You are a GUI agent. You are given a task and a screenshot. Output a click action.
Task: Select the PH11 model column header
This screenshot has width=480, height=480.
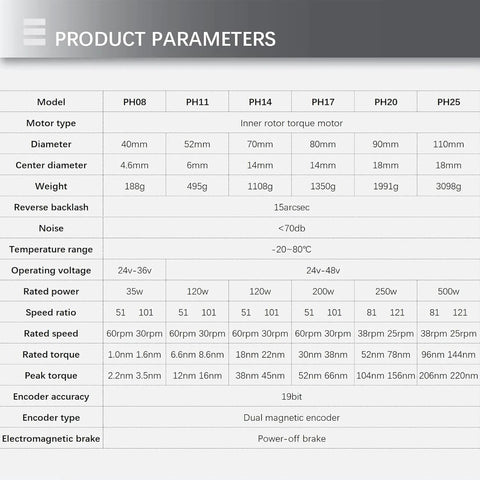pos(197,102)
